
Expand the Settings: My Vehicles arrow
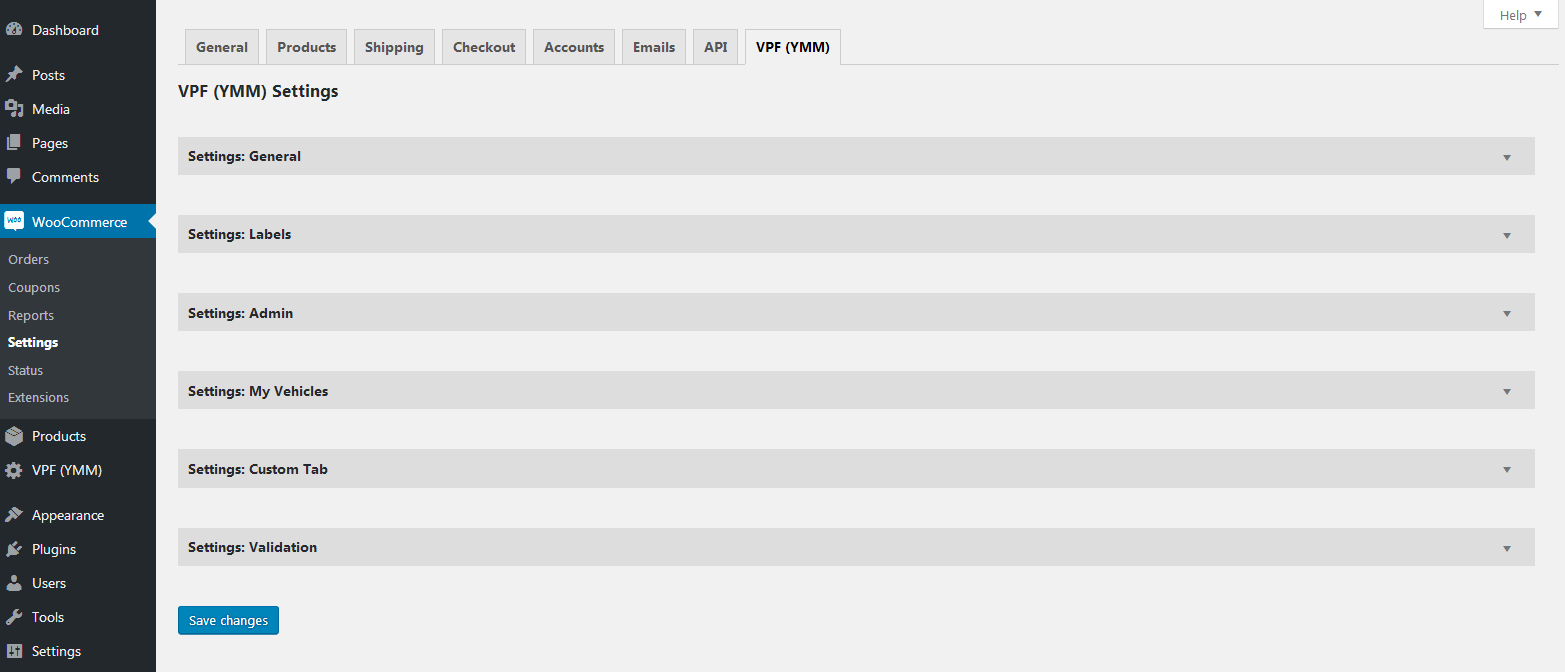1507,391
